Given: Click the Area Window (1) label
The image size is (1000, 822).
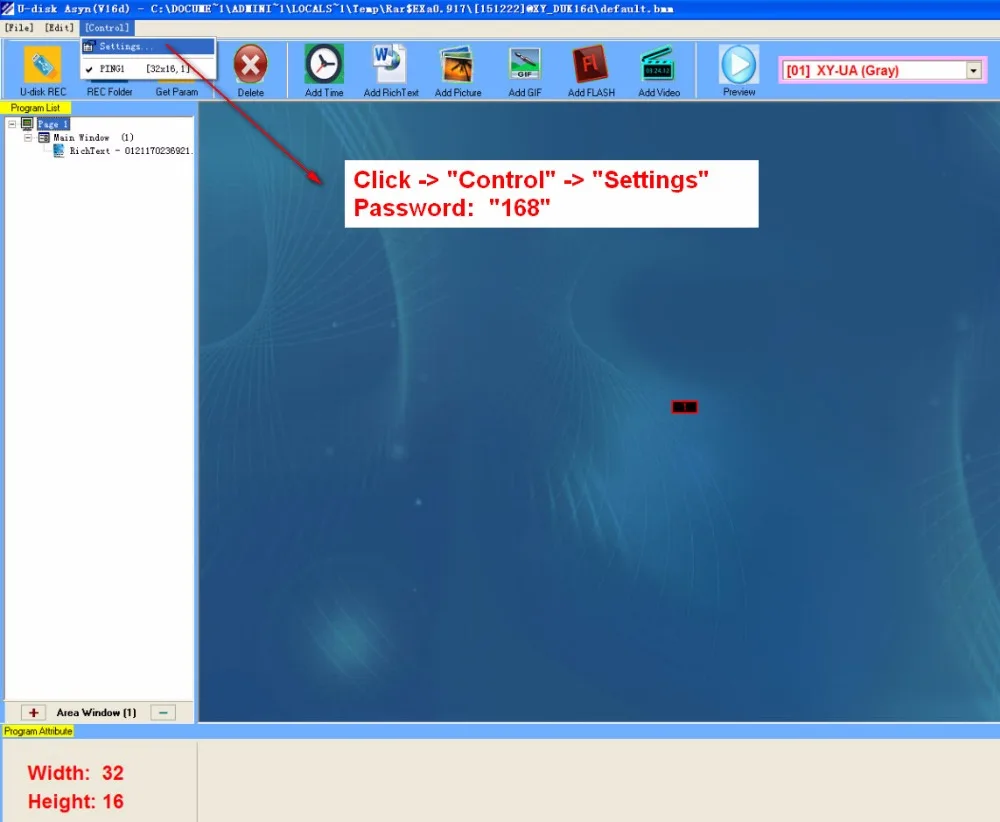Looking at the screenshot, I should pos(96,712).
